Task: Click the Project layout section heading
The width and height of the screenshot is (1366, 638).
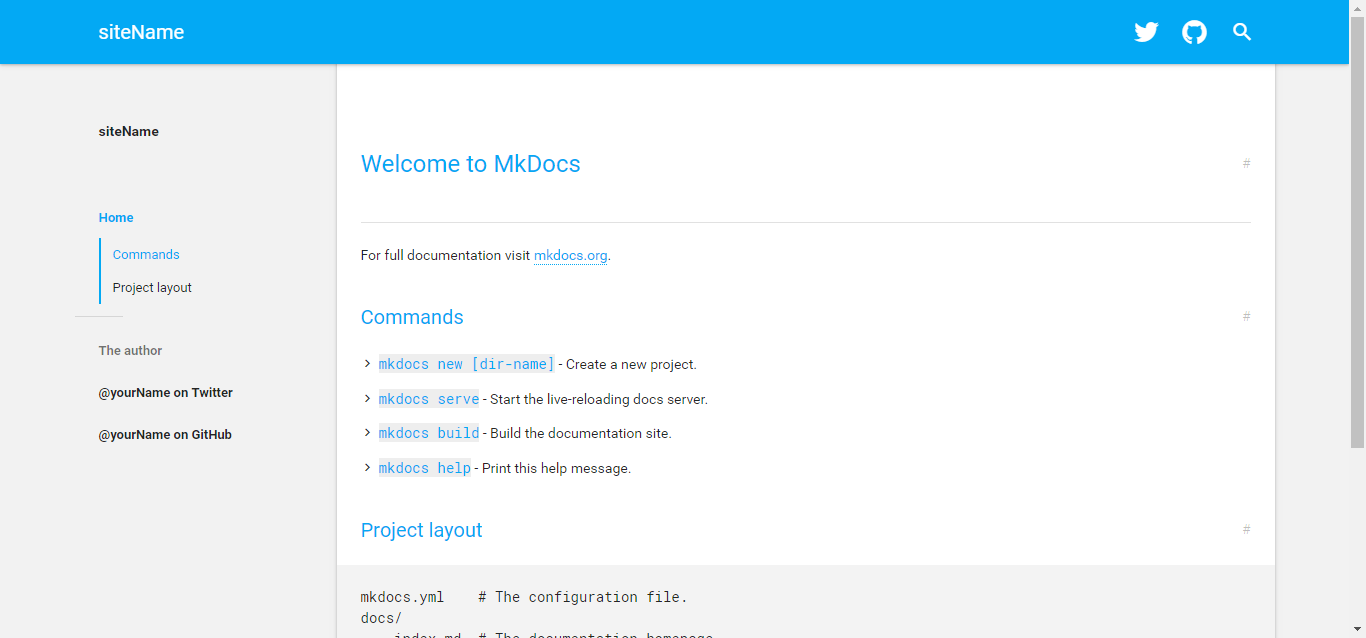Action: (421, 530)
